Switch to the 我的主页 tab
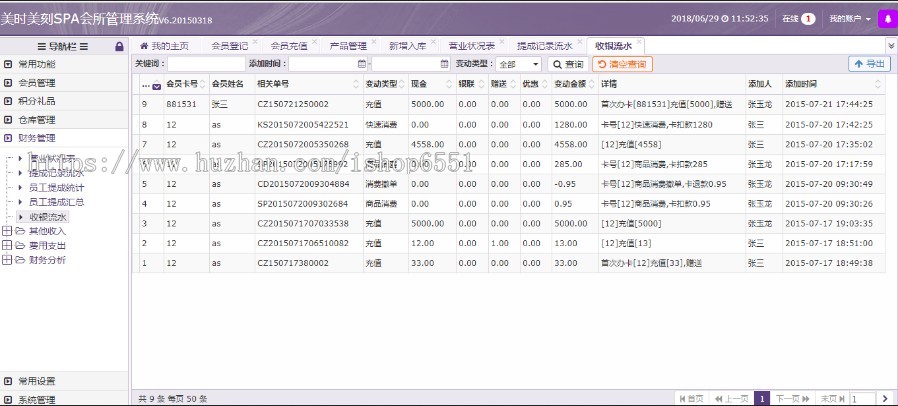 (164, 46)
